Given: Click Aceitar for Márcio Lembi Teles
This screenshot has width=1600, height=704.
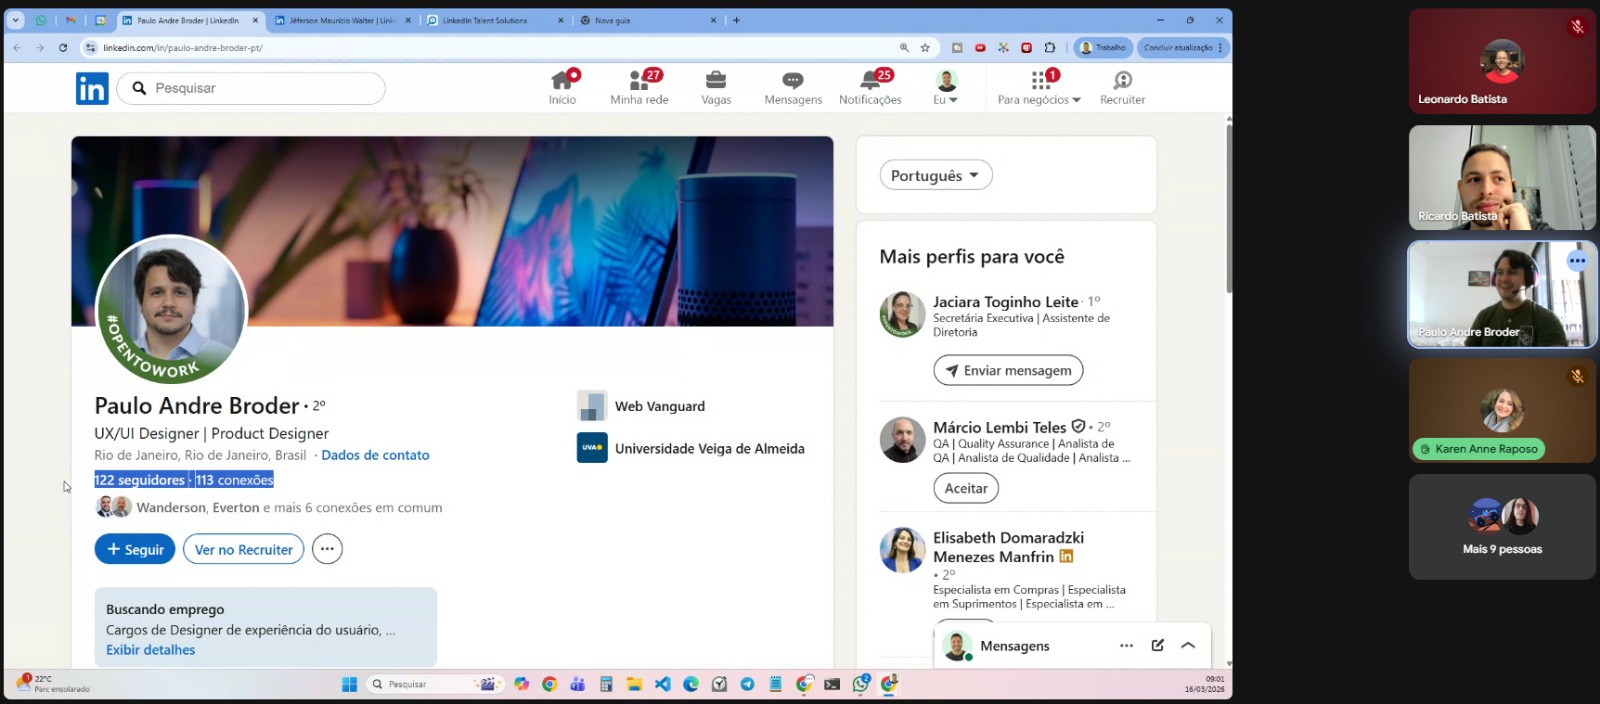Looking at the screenshot, I should (966, 488).
